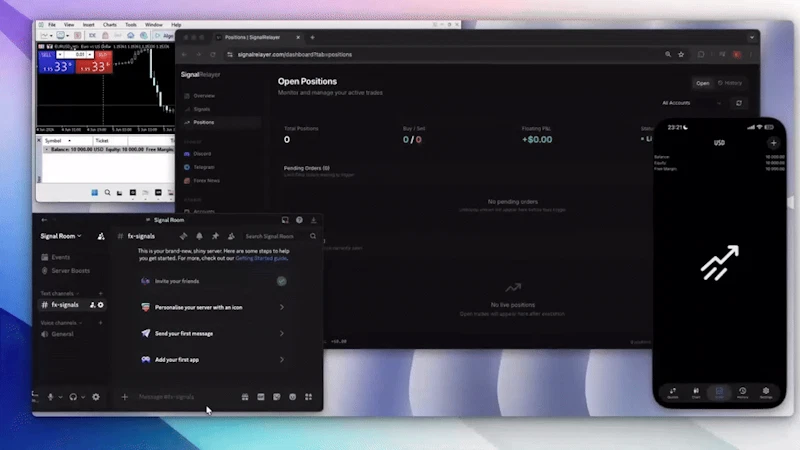
Task: Open fx-signals channel settings gear
Action: click(101, 305)
